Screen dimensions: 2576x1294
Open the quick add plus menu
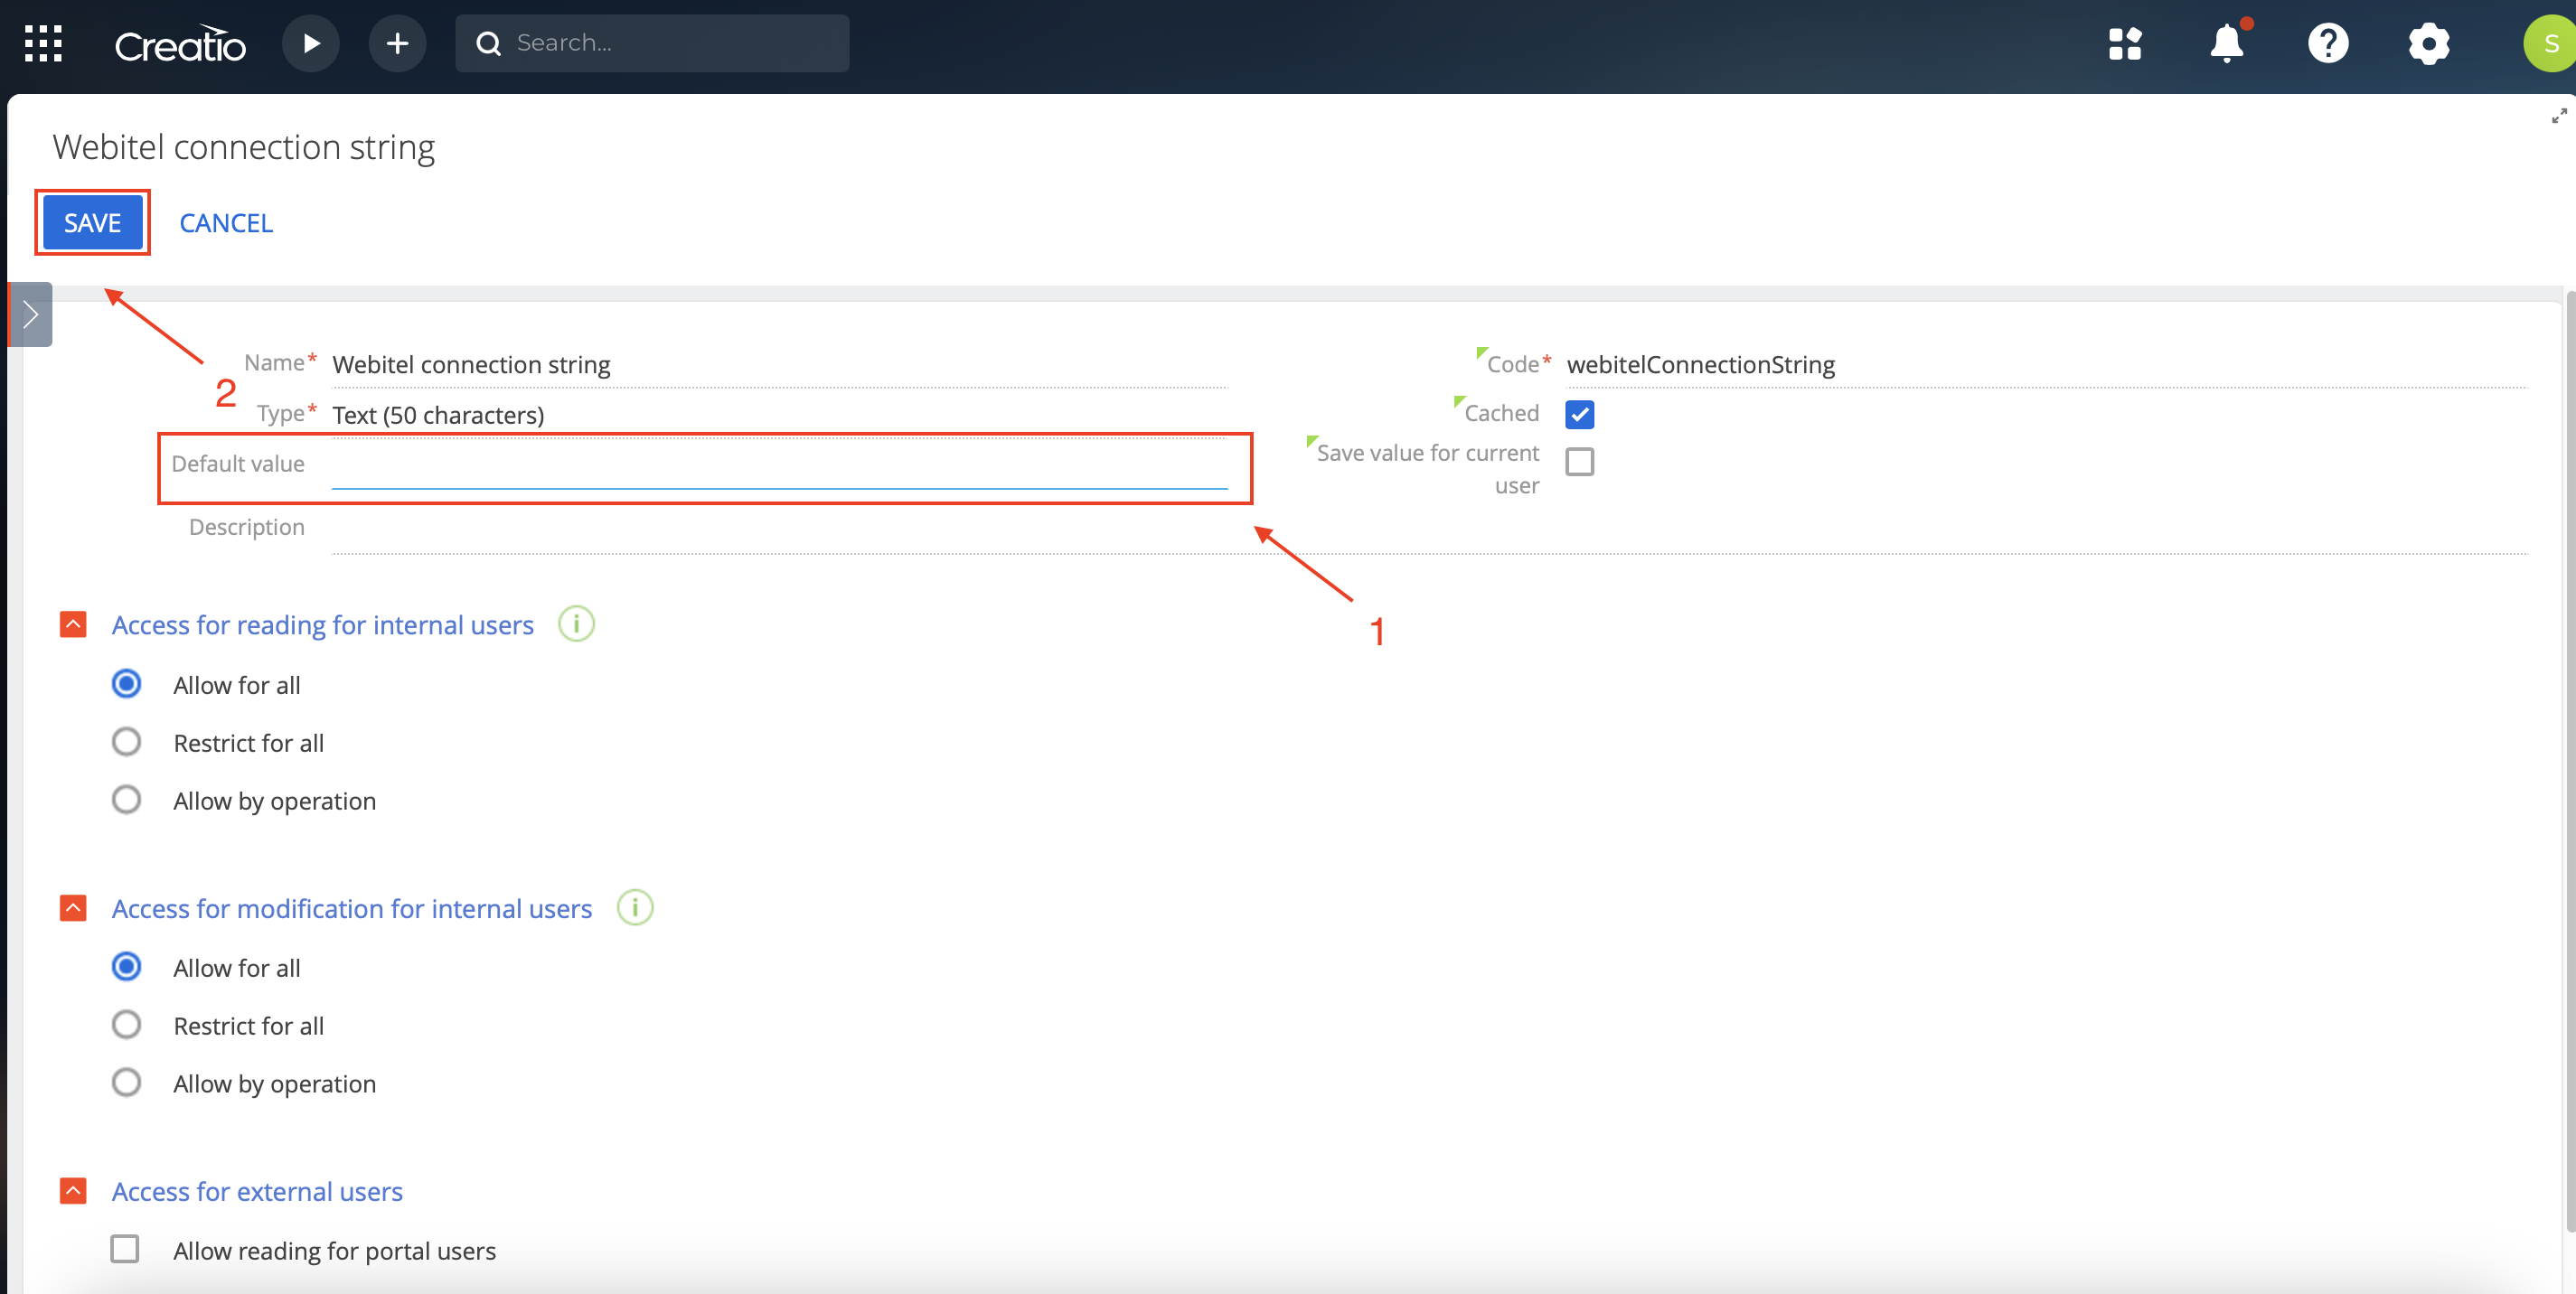pos(397,43)
